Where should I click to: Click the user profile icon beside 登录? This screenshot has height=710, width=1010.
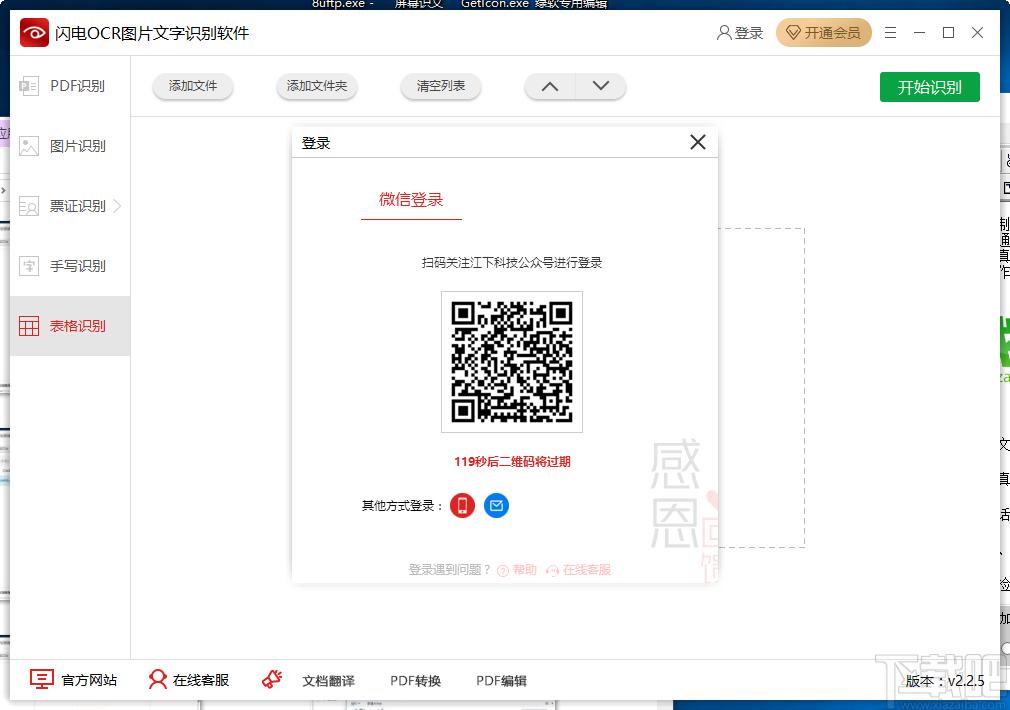(x=724, y=33)
